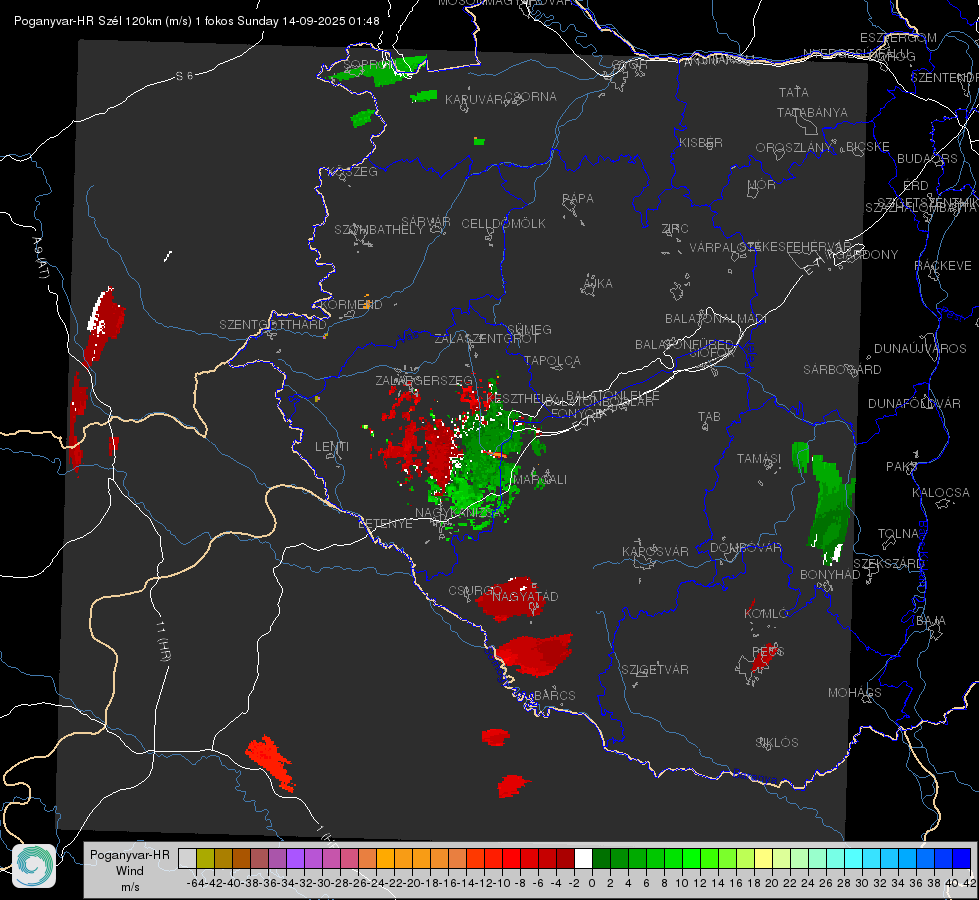Click the MOHACS city label
Image resolution: width=979 pixels, height=900 pixels.
[855, 693]
